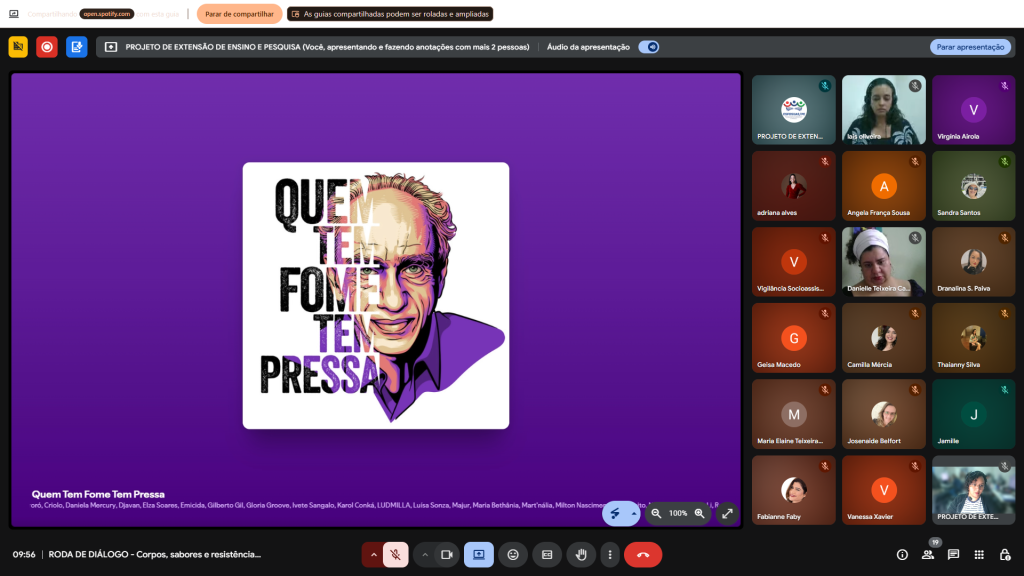Click the Parar apresentação button
The image size is (1024, 576).
970,47
